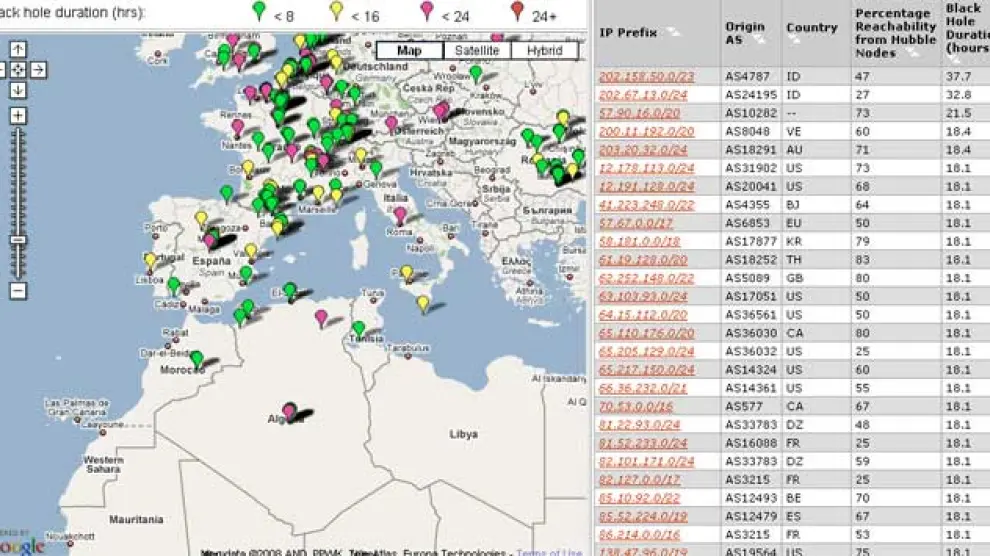Zoom out with the minus button

click(x=18, y=291)
